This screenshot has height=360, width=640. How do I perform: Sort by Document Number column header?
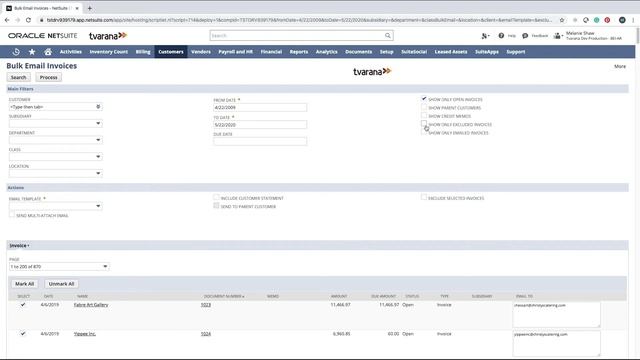(x=224, y=296)
